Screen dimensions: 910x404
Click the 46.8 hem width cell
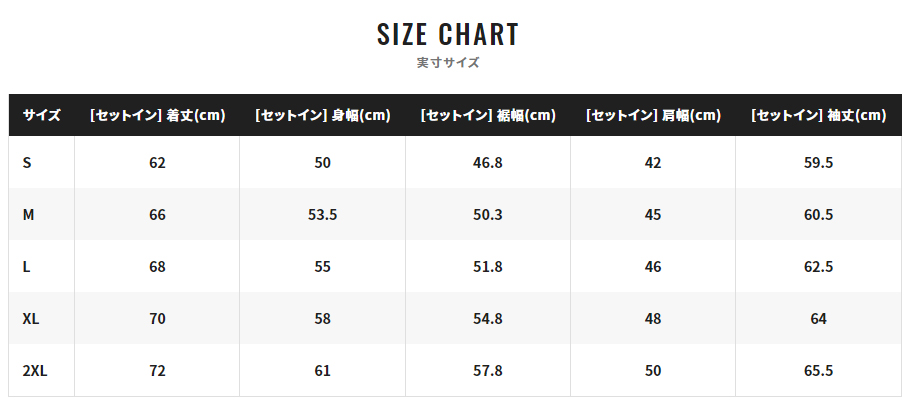tap(488, 163)
